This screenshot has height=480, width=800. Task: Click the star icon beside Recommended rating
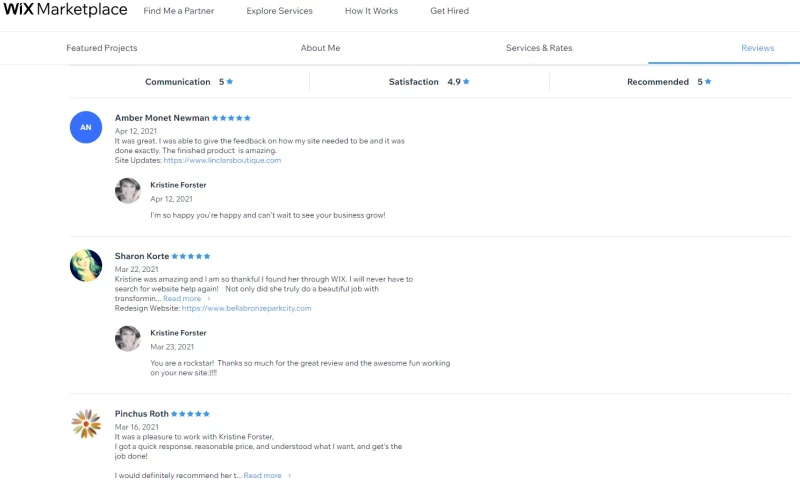[x=708, y=82]
